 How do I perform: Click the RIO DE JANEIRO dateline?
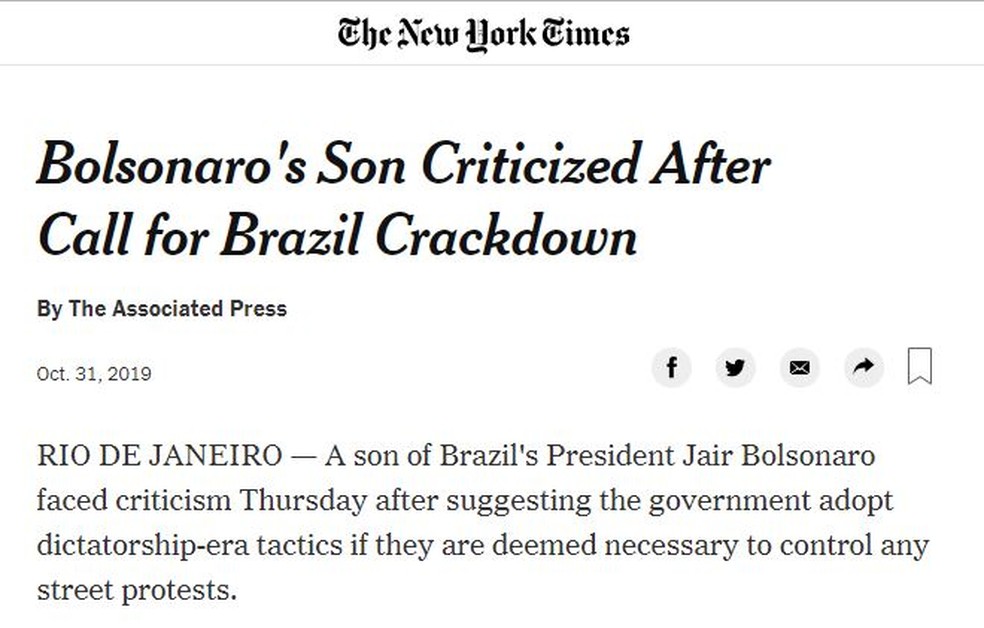tap(160, 456)
